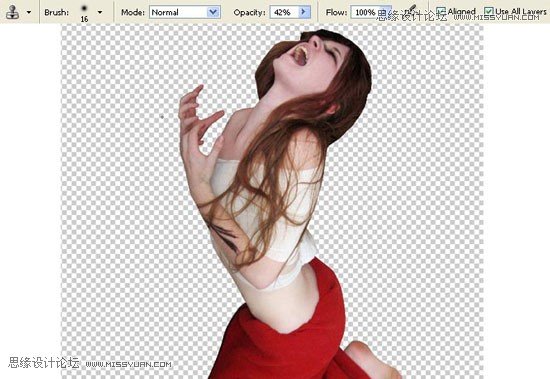550x379 pixels.
Task: Click the brush preview thumbnail, size 16
Action: (84, 13)
